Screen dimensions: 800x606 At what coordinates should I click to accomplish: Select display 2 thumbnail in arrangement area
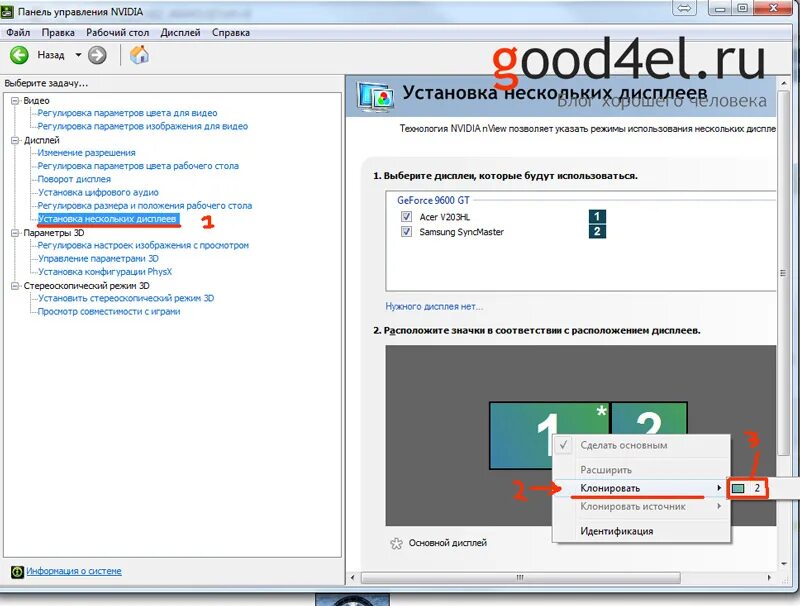coord(649,418)
